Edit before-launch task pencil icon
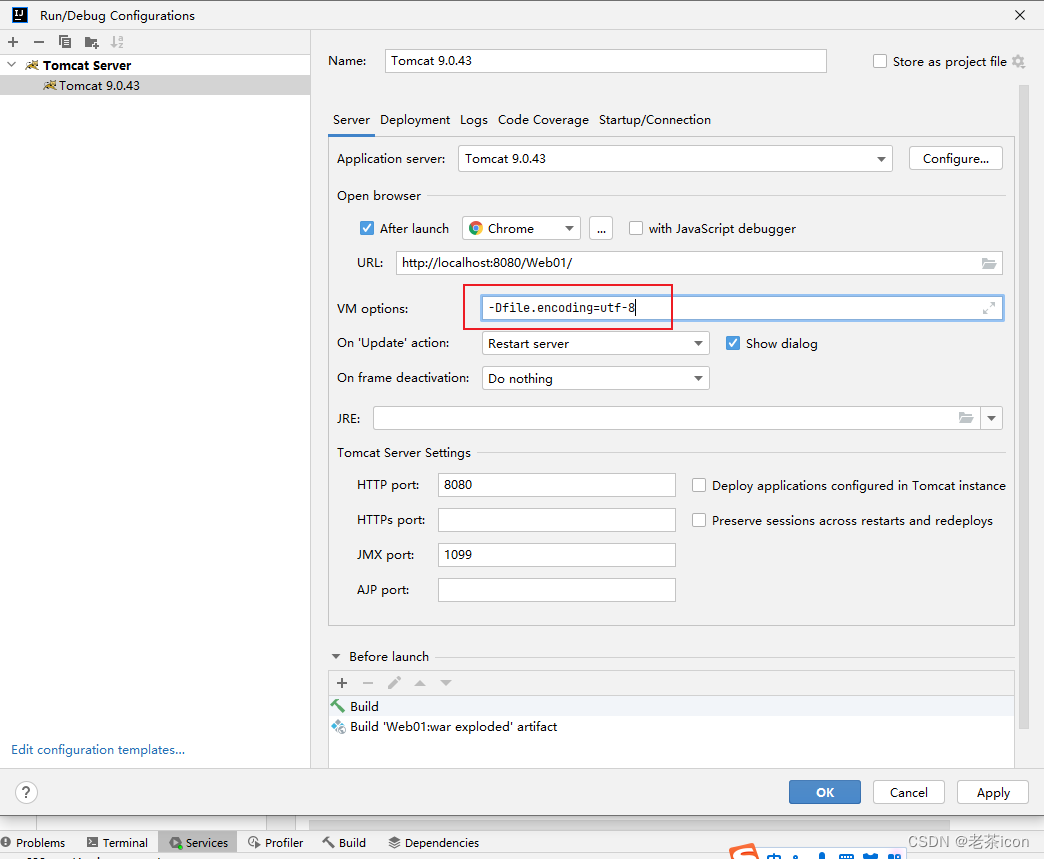 (394, 683)
